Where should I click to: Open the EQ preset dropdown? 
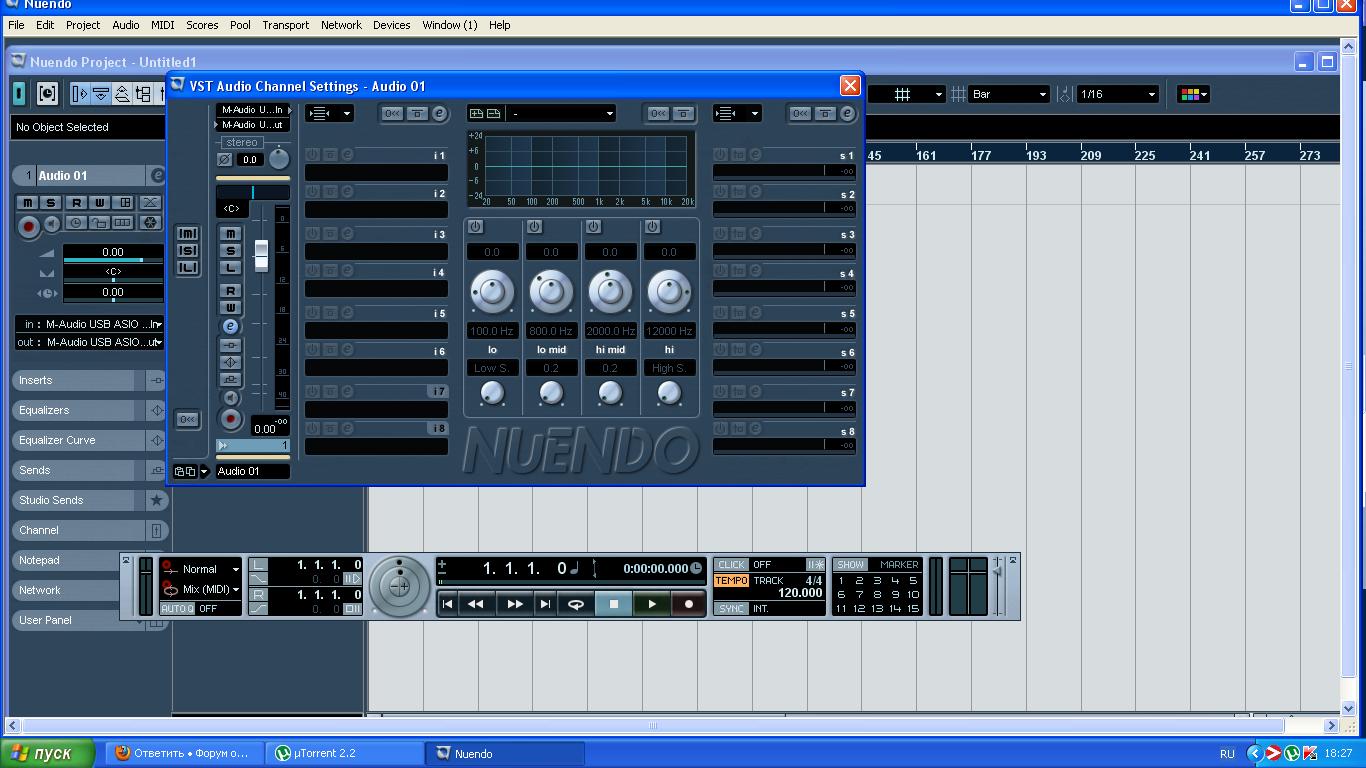(x=562, y=114)
